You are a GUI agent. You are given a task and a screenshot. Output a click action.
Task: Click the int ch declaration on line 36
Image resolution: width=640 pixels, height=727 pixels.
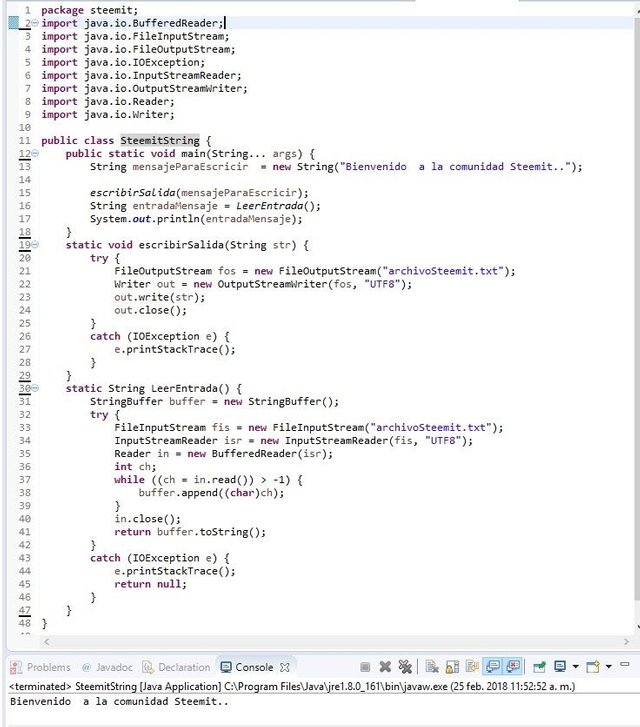pyautogui.click(x=135, y=466)
